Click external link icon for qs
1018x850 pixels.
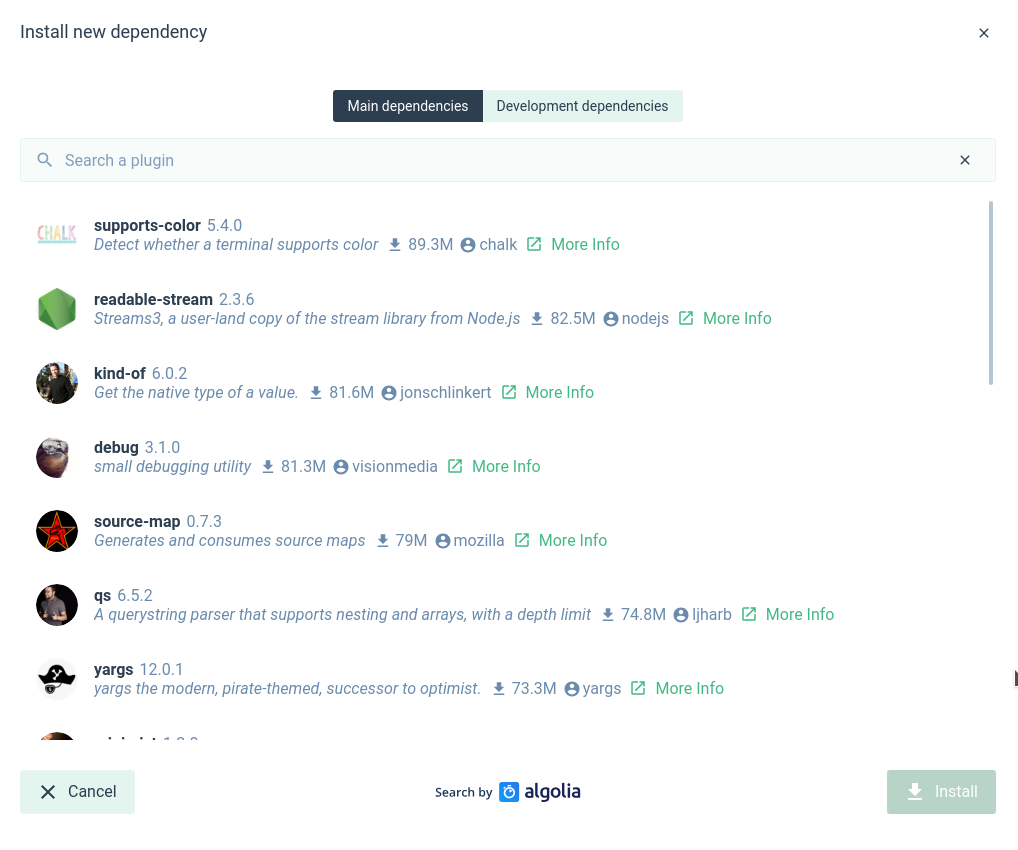tap(749, 614)
